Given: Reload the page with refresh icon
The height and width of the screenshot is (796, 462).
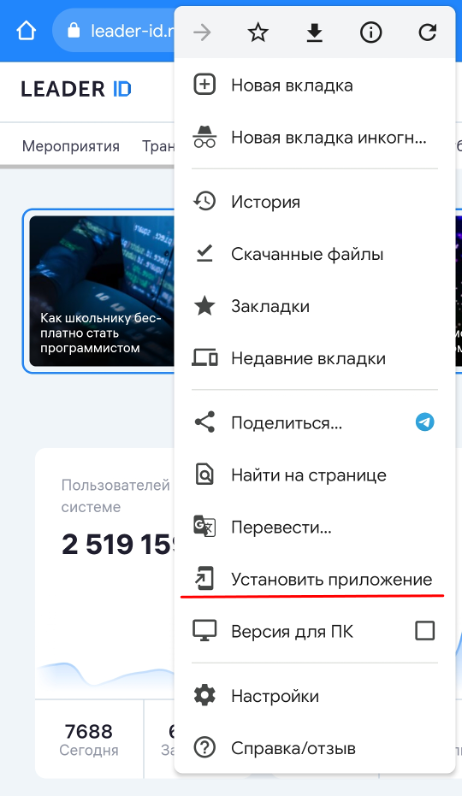Looking at the screenshot, I should tap(427, 33).
